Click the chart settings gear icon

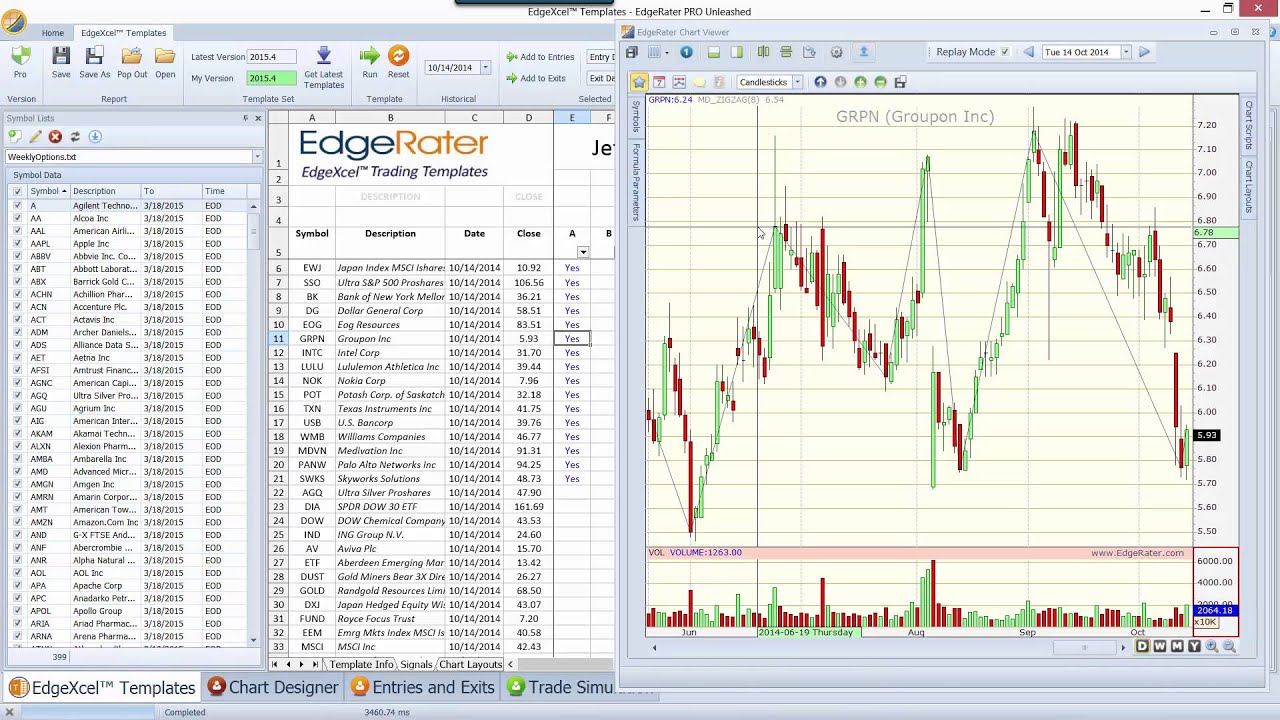pos(836,52)
